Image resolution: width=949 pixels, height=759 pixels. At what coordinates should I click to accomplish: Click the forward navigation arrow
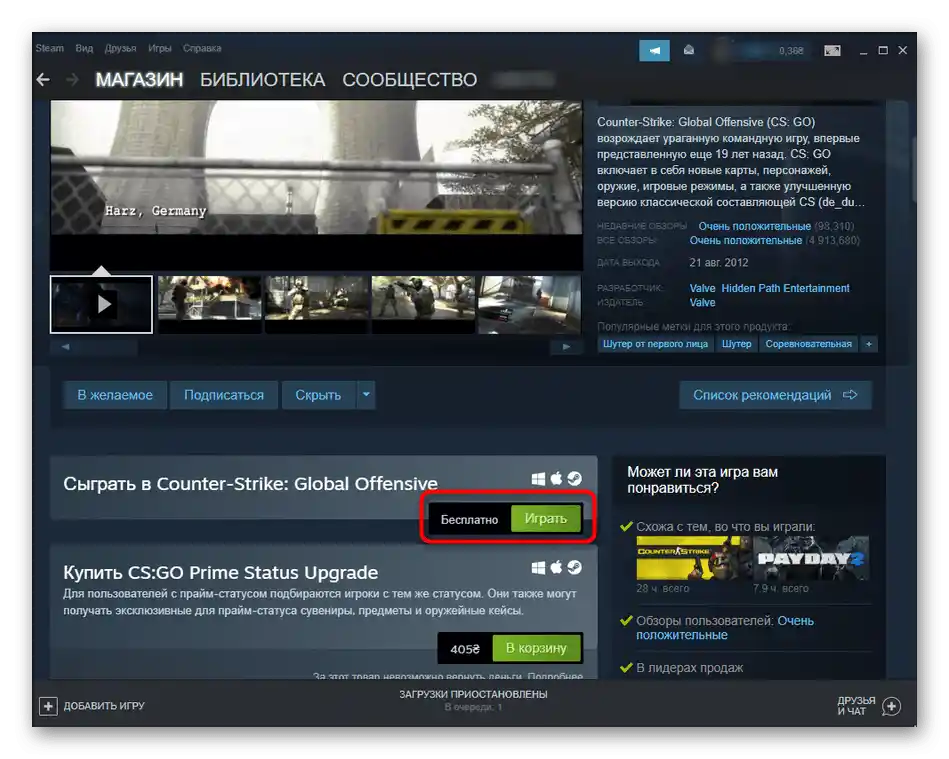pos(72,79)
